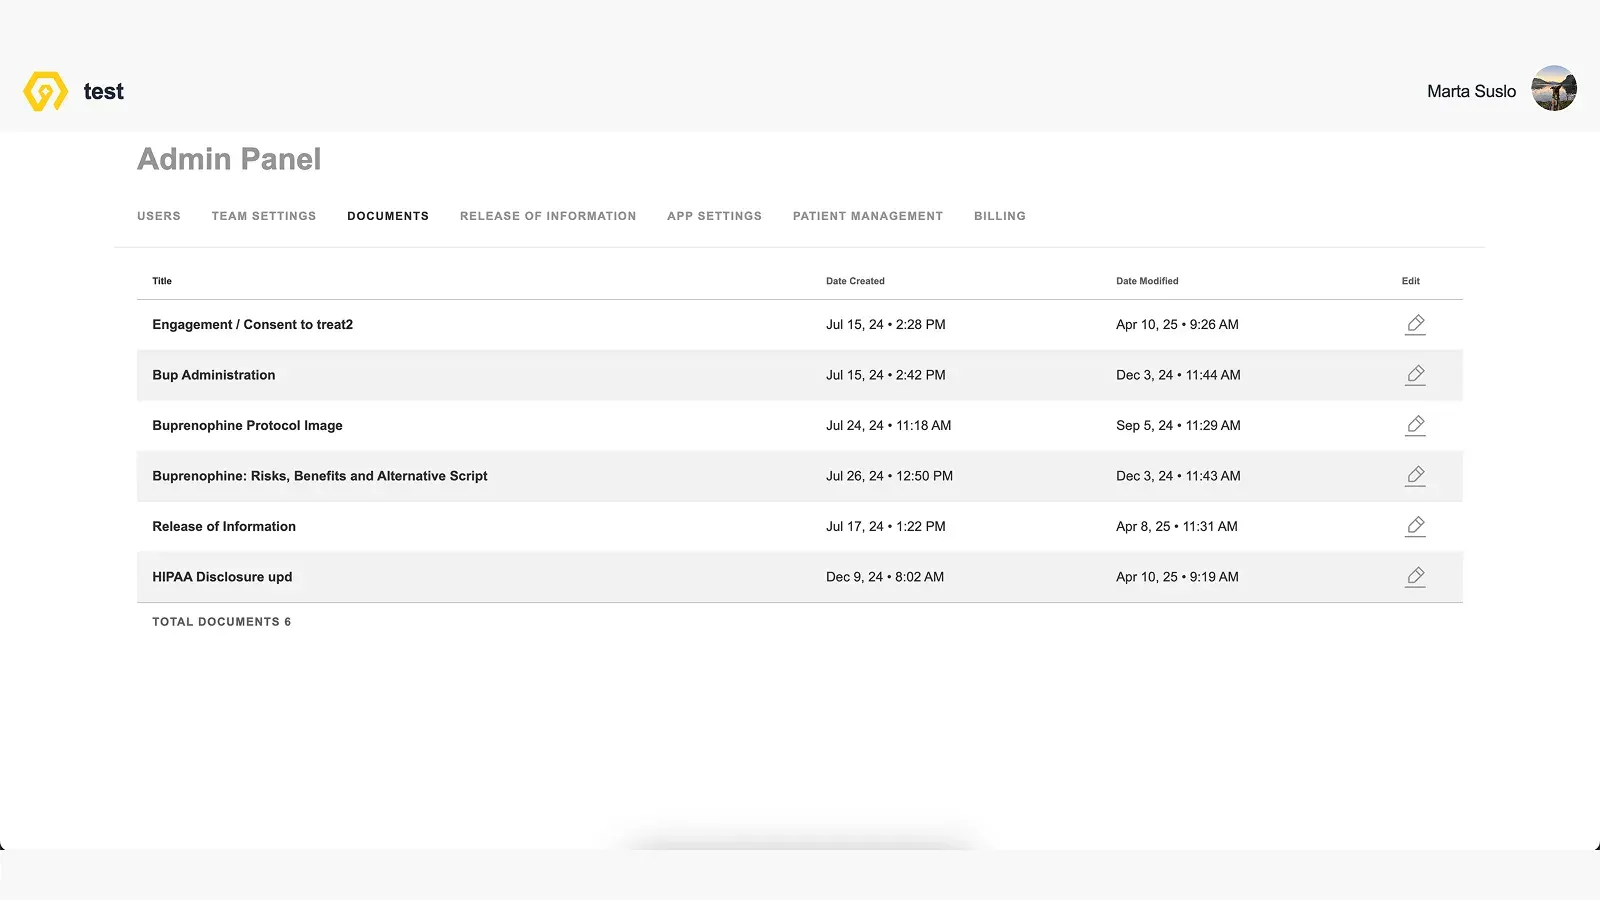Click created date Jul 15, 24 • 2:42 PM
1600x900 pixels.
(x=886, y=375)
